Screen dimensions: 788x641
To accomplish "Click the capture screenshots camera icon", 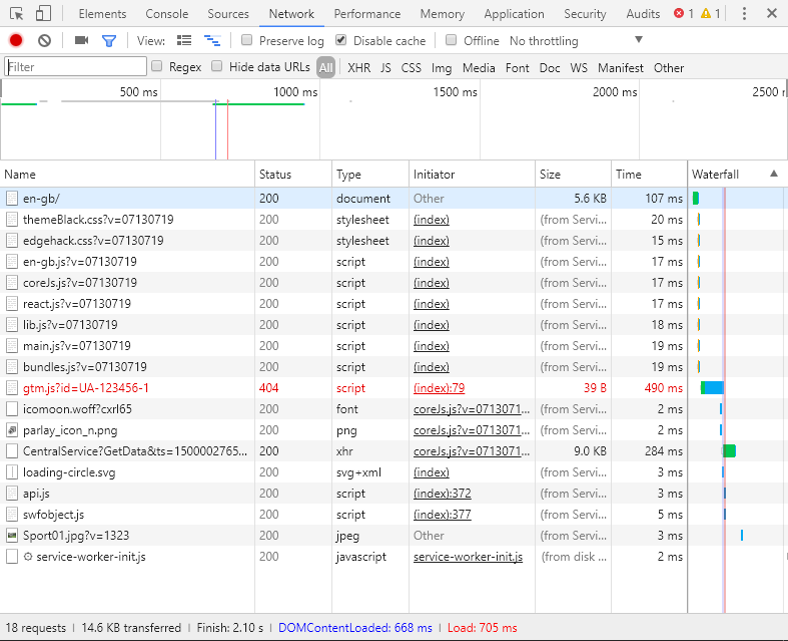I will [x=81, y=41].
